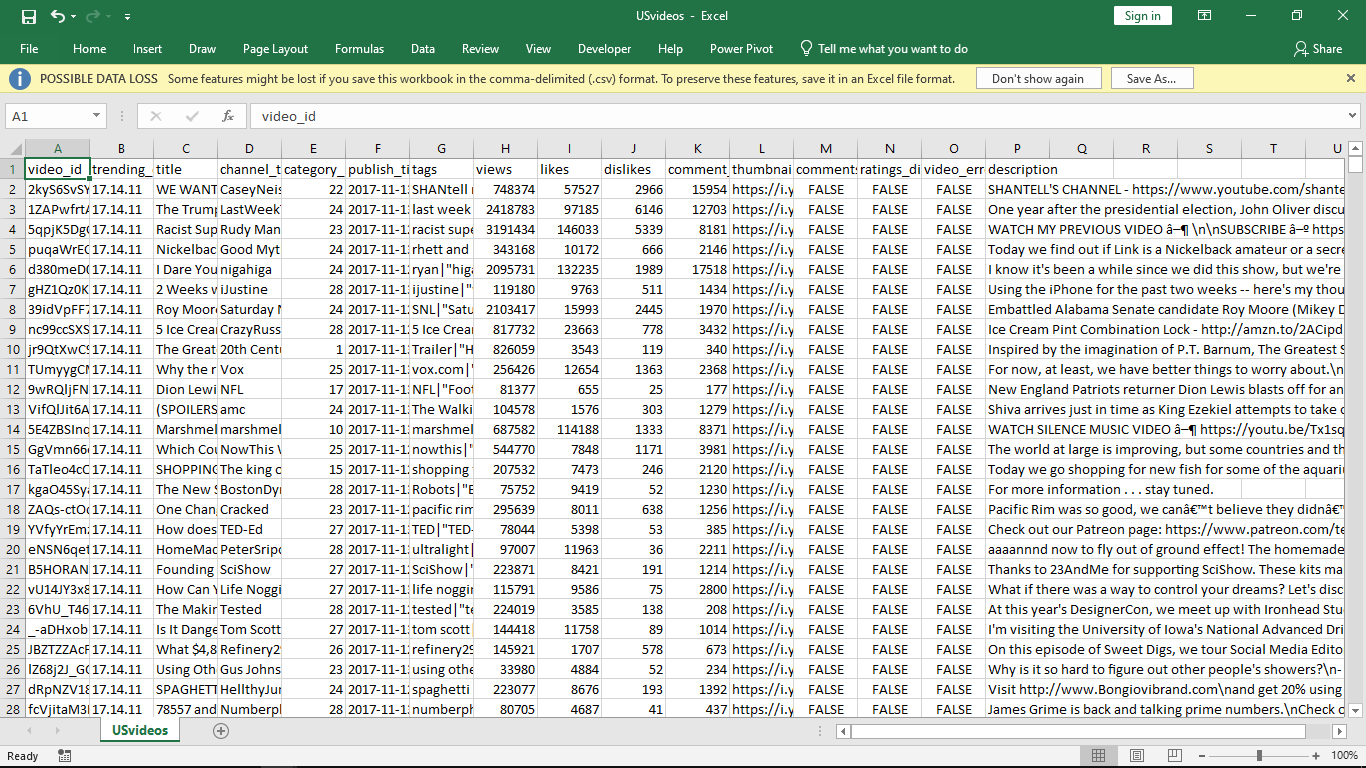Image resolution: width=1366 pixels, height=768 pixels.
Task: Click Save As... in the warning bar
Action: click(1151, 79)
